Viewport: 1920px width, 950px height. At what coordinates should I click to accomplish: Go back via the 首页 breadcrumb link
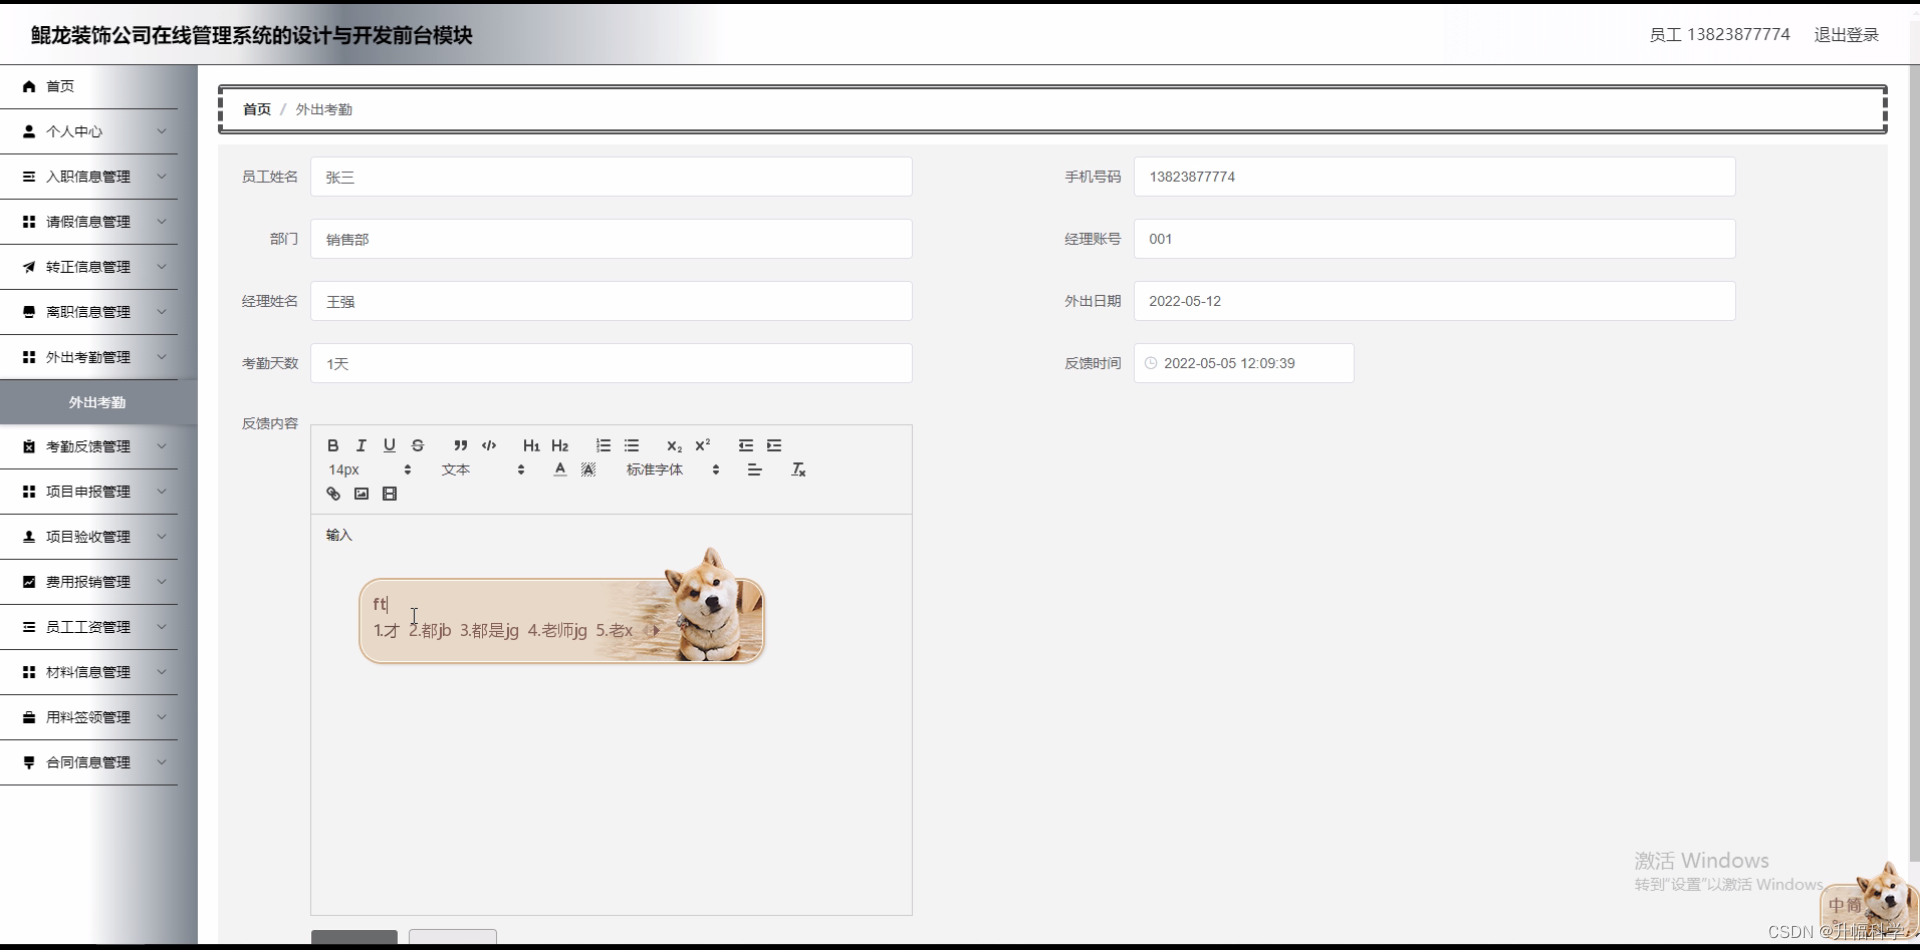256,109
